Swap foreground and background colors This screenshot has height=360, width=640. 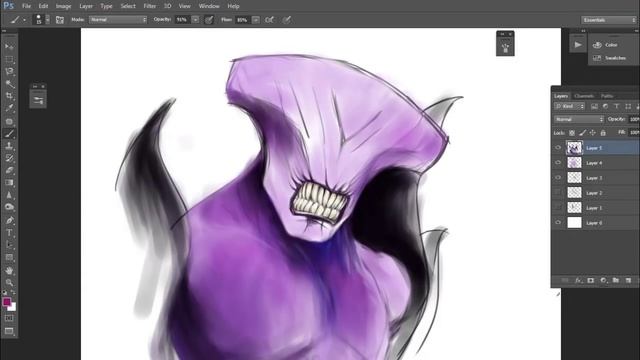pos(13,292)
